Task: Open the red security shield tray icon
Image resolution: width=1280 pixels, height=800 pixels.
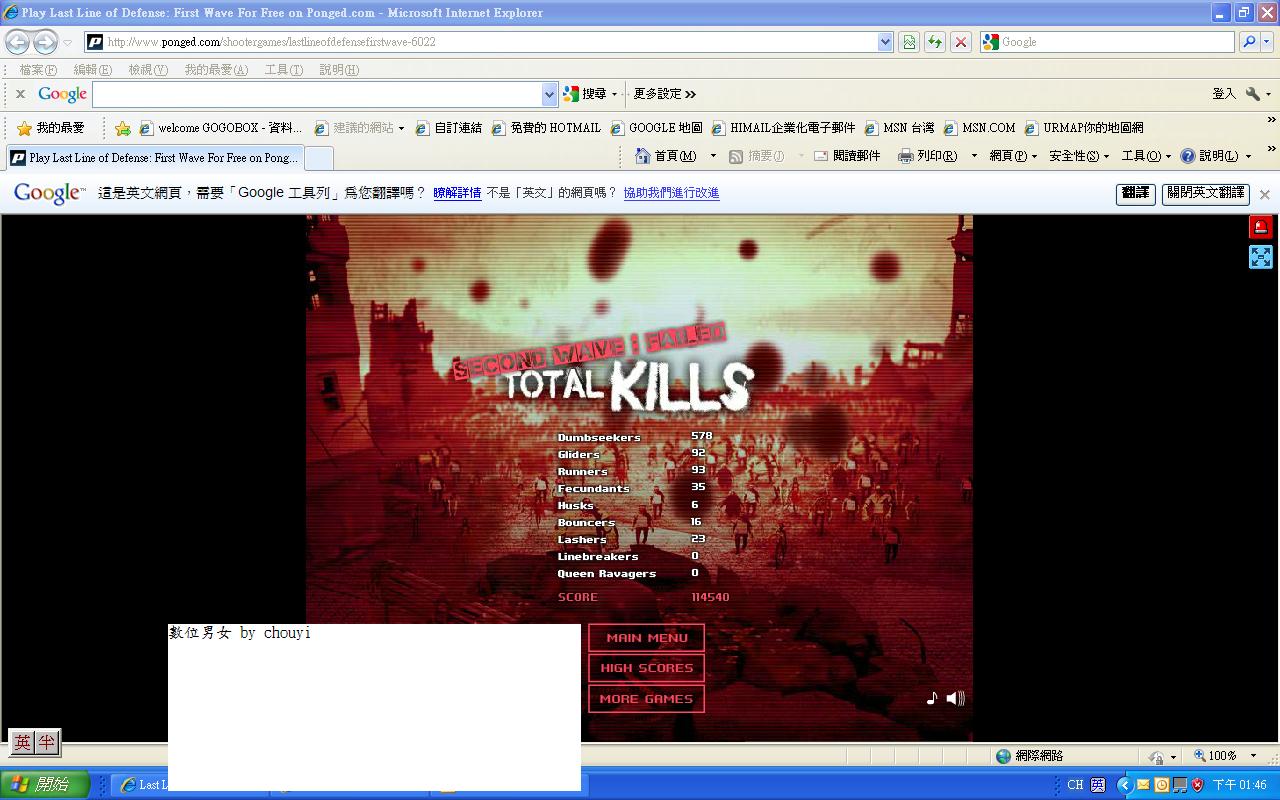Action: pyautogui.click(x=1197, y=785)
